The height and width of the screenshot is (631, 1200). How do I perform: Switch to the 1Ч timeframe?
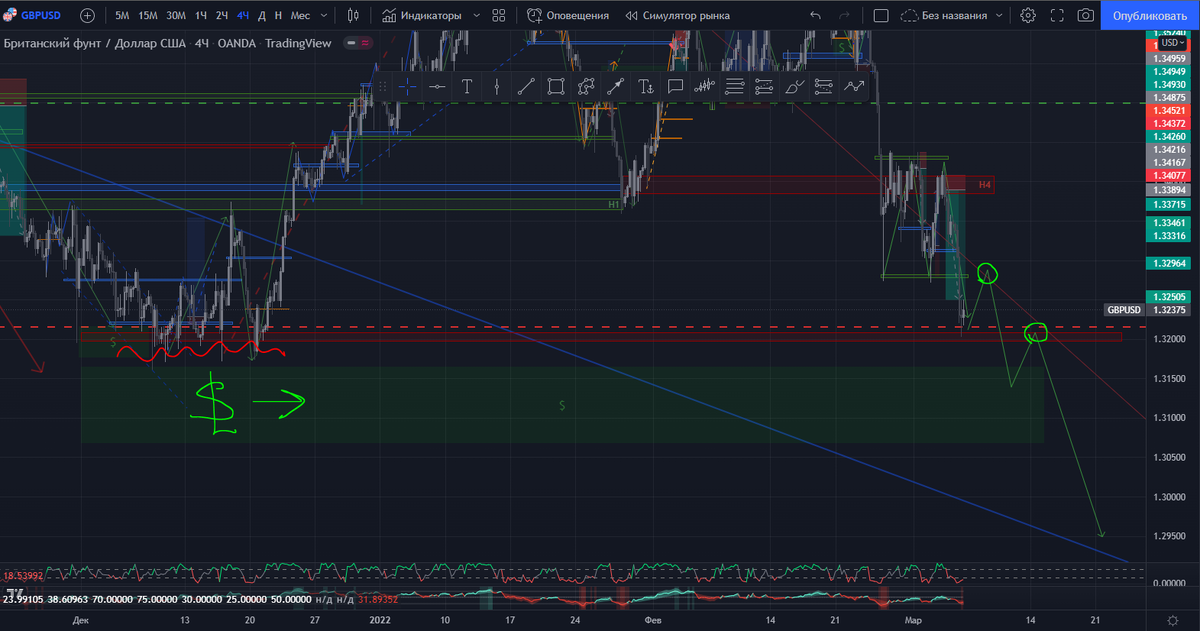coord(201,15)
